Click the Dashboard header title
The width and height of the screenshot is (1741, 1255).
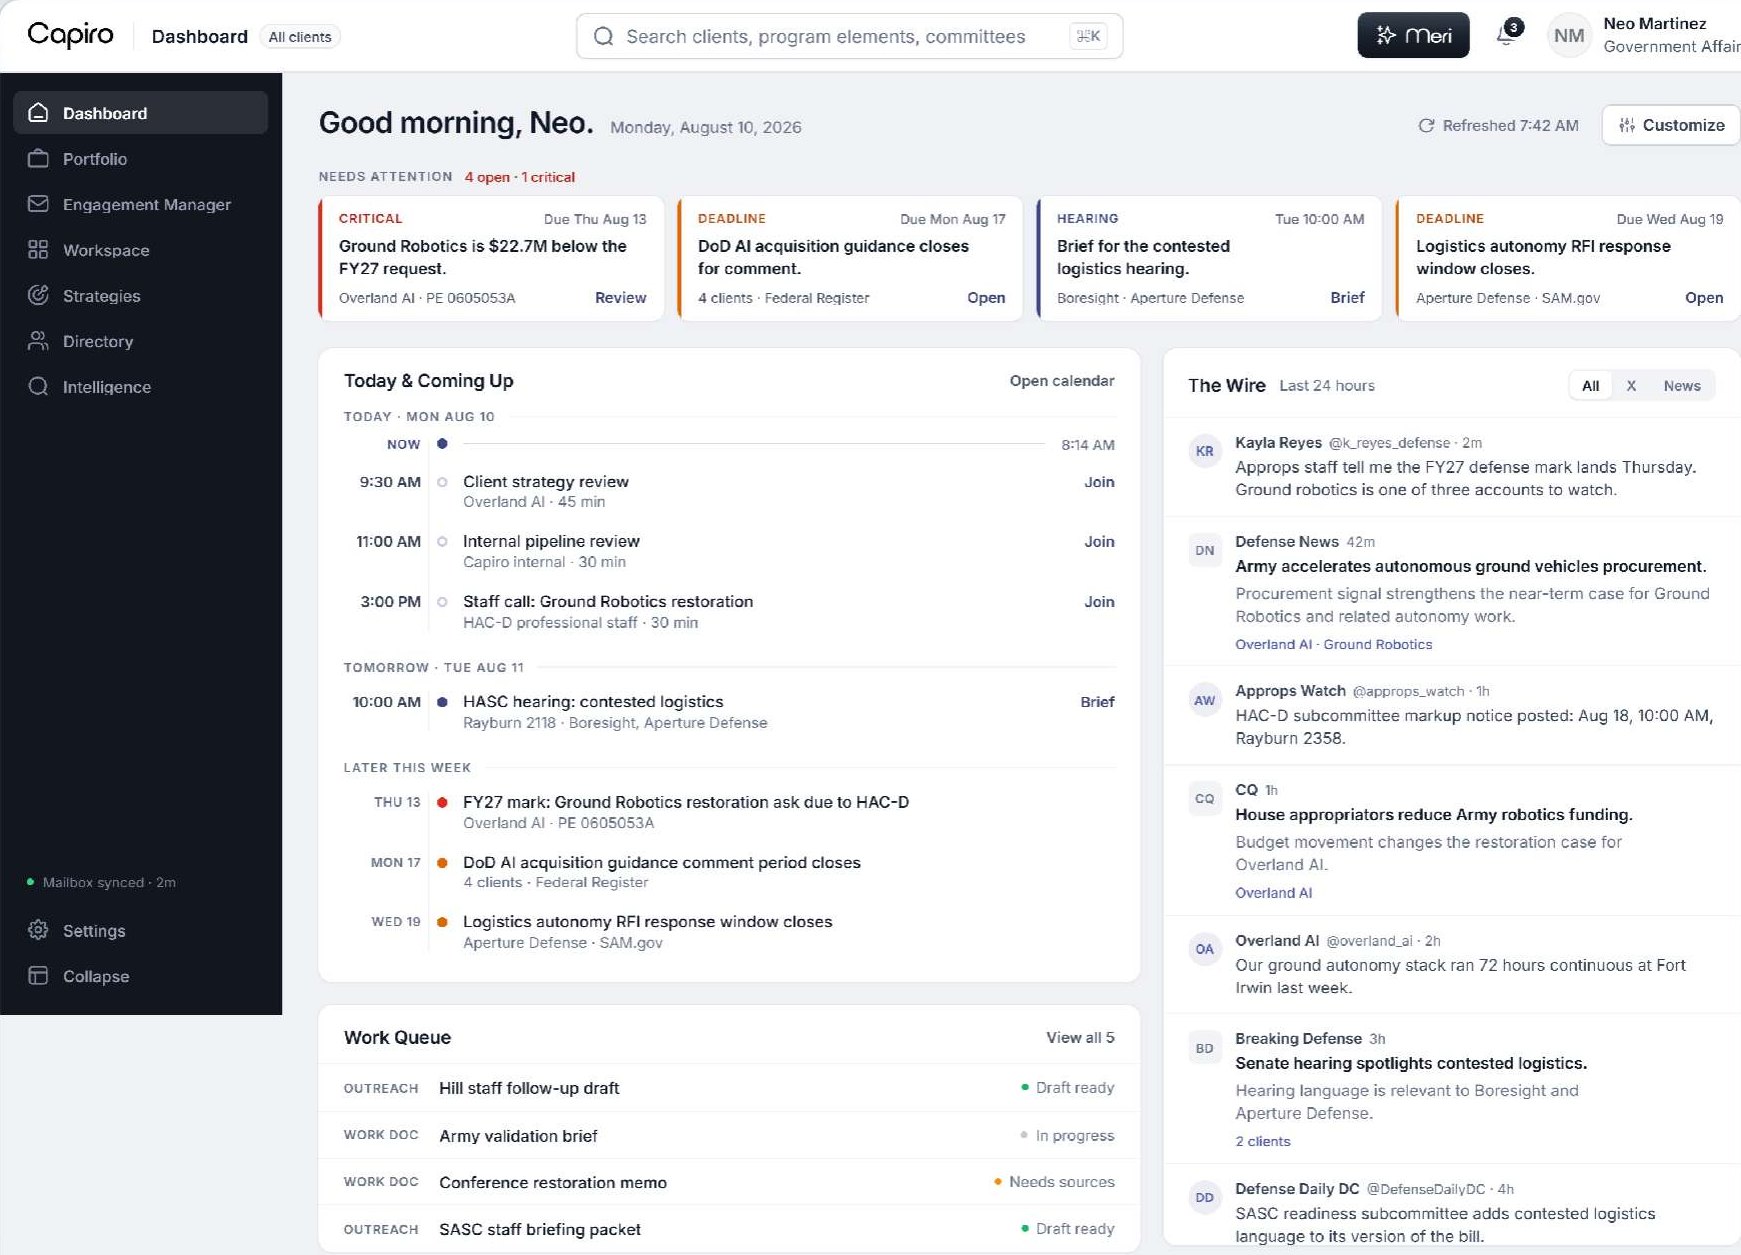tap(199, 36)
